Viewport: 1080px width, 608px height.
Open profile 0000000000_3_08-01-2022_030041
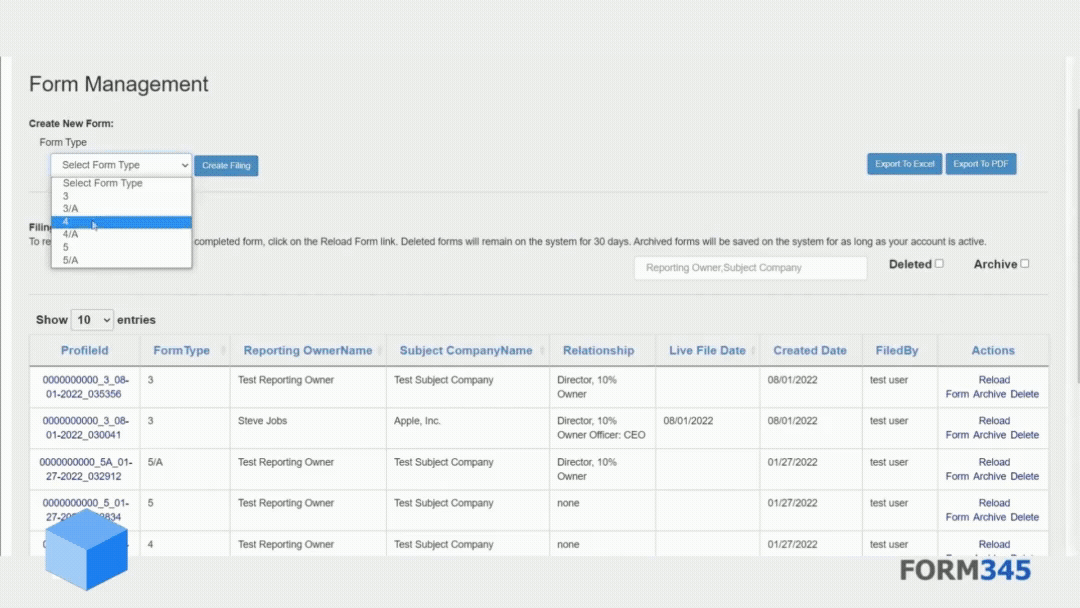[x=85, y=427]
